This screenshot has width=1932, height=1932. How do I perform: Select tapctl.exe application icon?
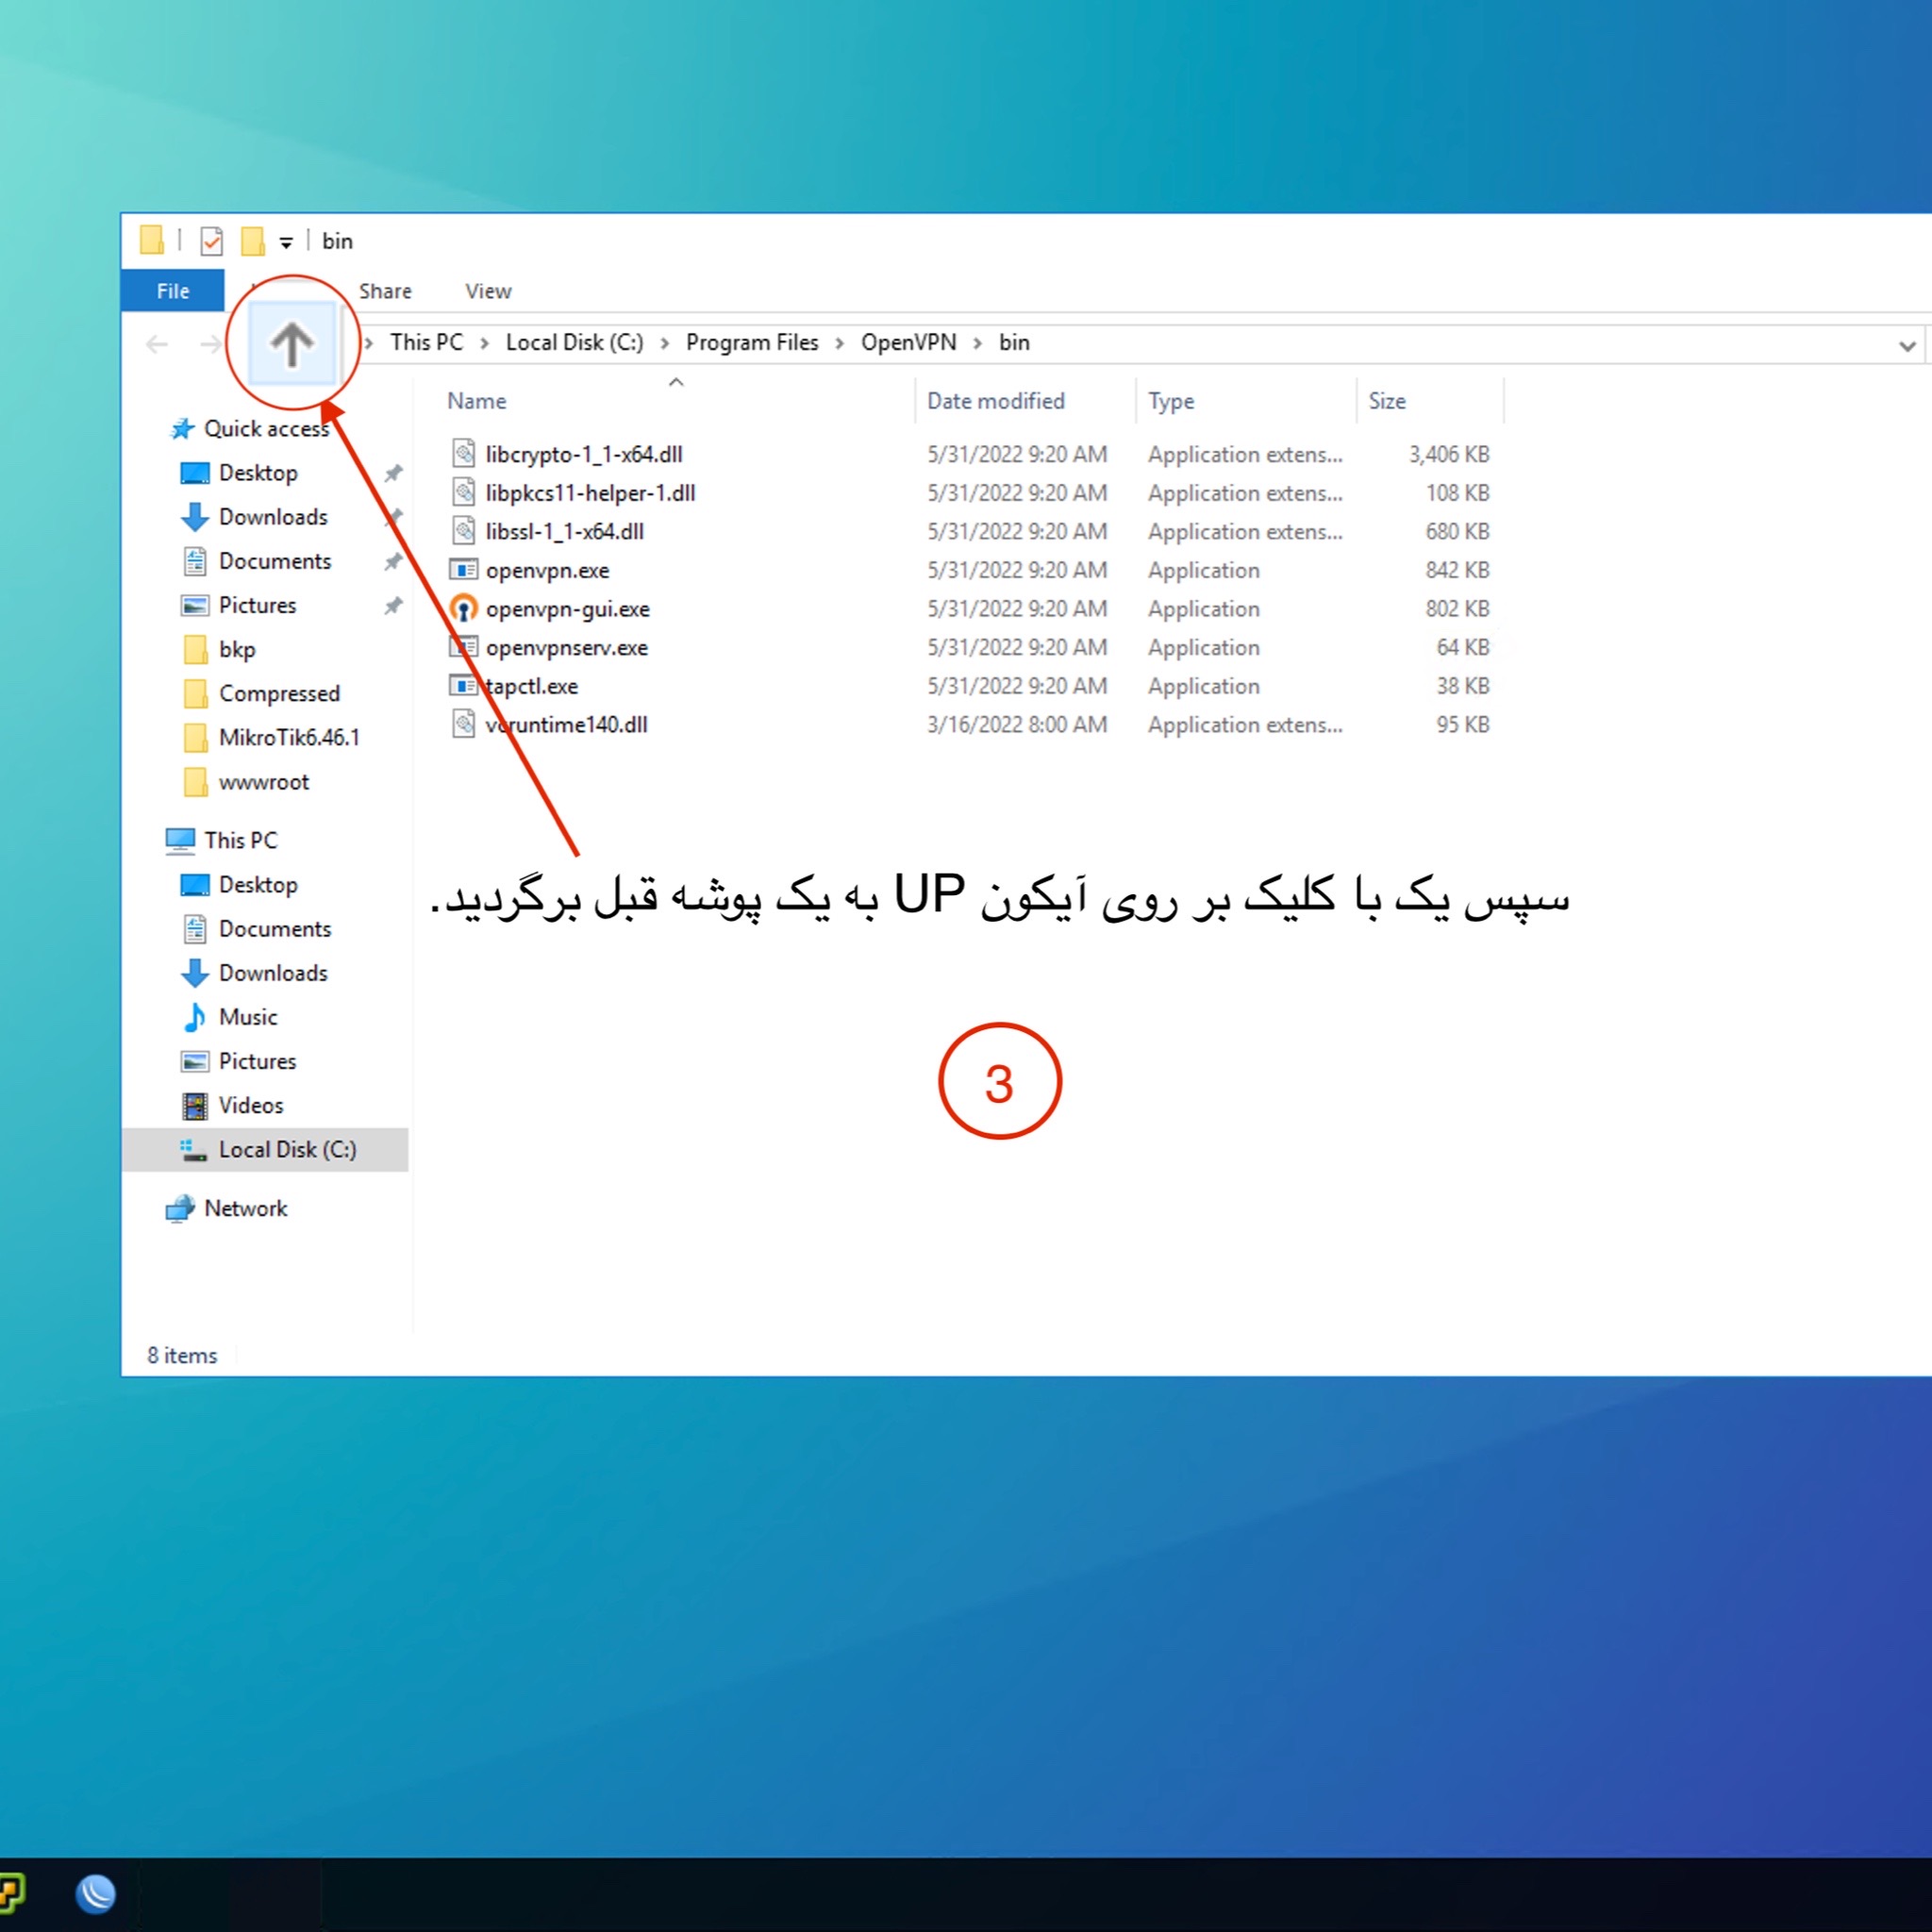tap(463, 686)
